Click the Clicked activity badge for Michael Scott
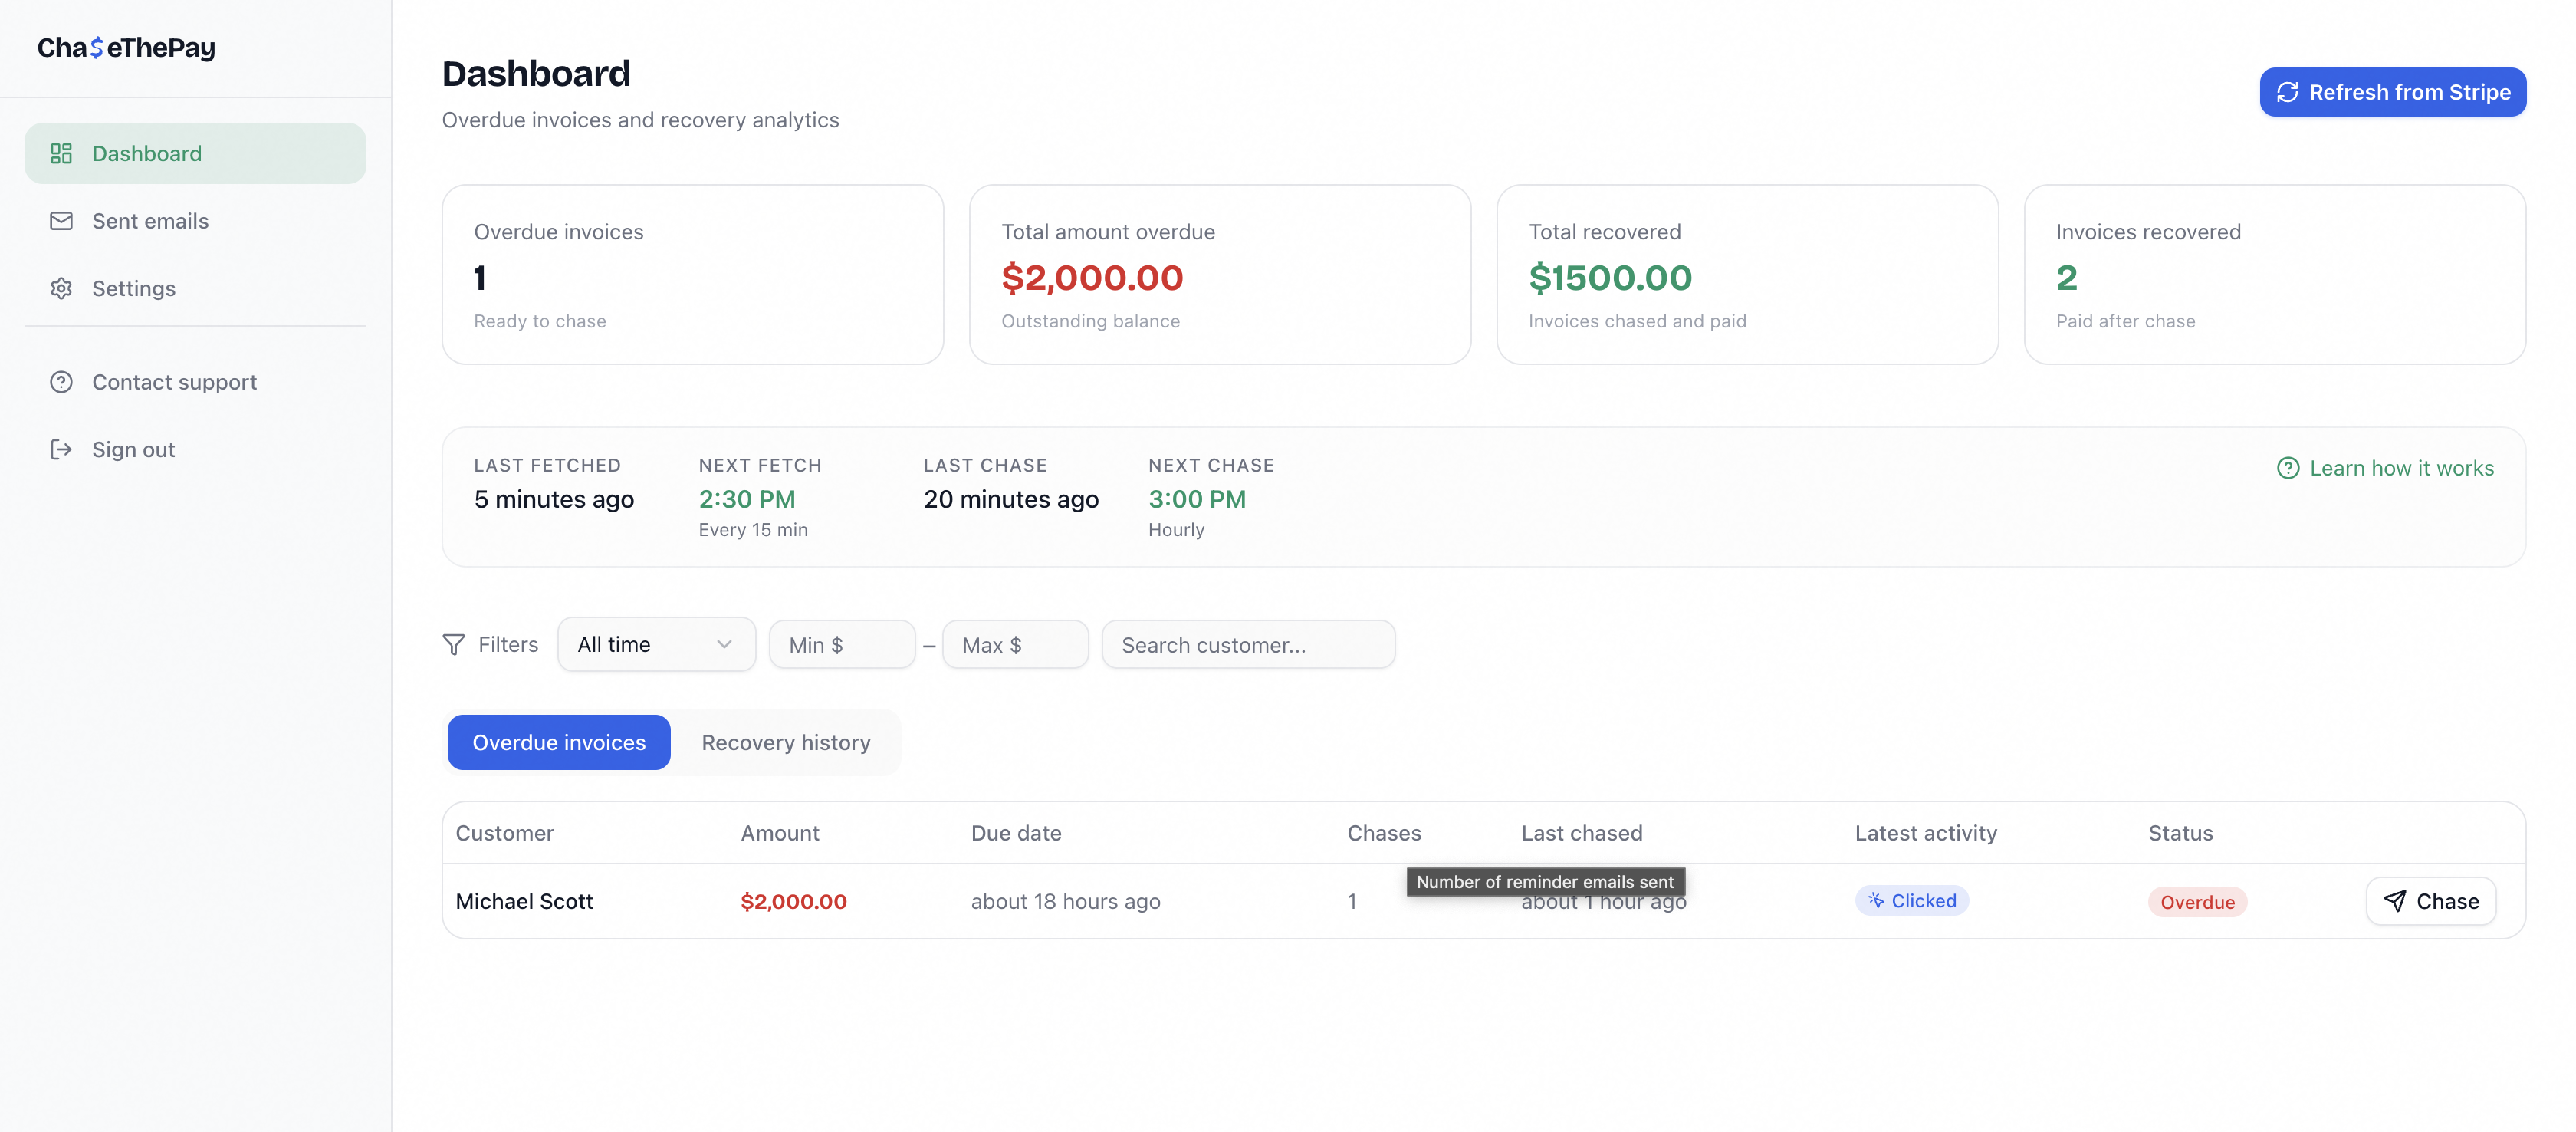Image resolution: width=2576 pixels, height=1132 pixels. coord(1911,900)
